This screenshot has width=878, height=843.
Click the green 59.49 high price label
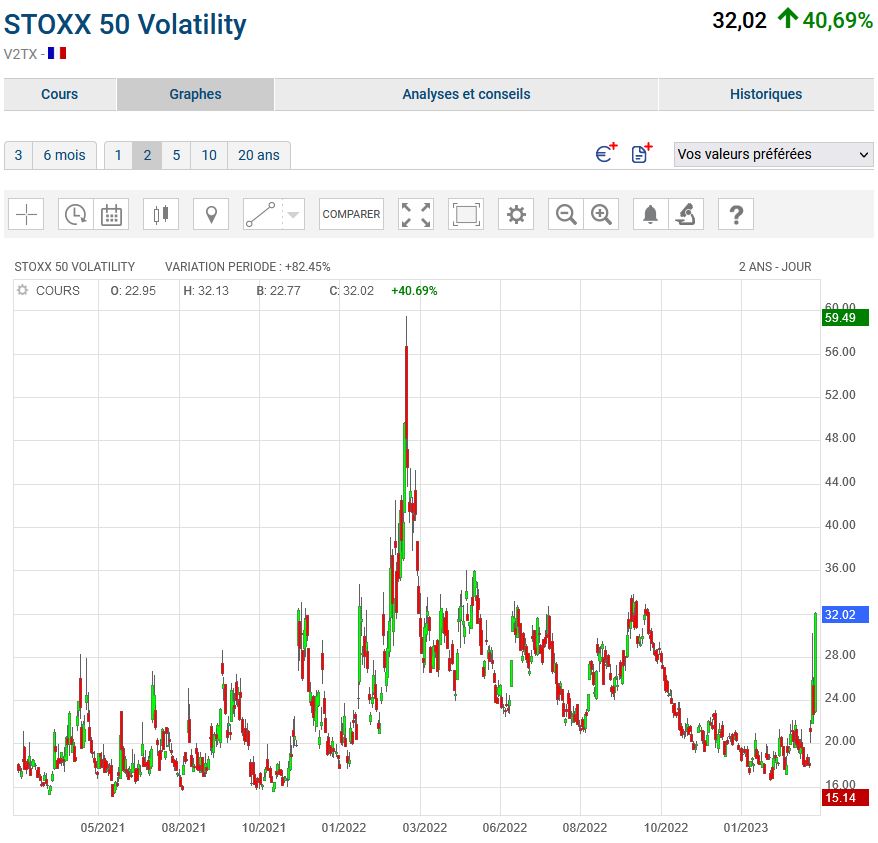click(845, 318)
